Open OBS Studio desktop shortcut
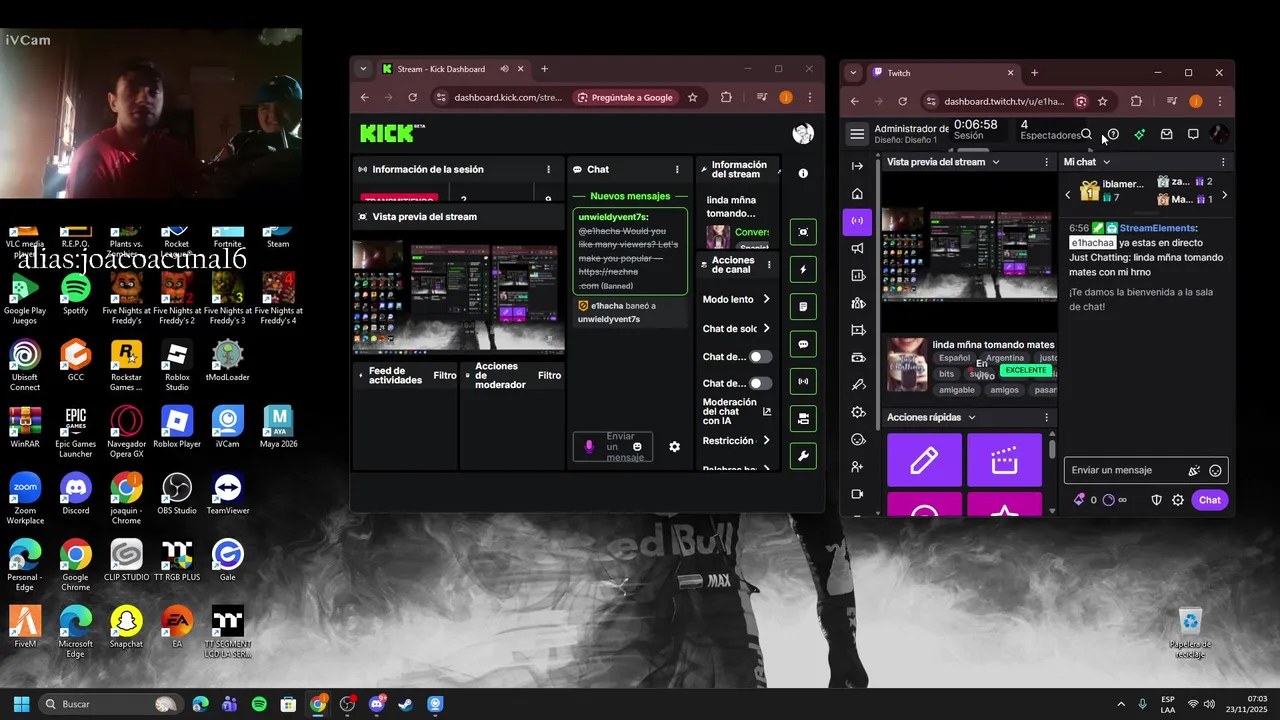 coord(177,493)
